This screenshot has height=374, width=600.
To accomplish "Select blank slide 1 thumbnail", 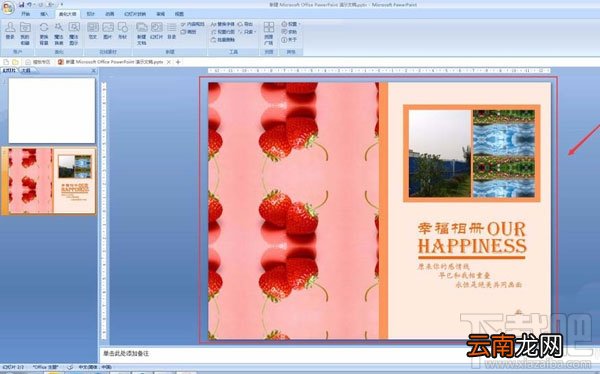I will pos(52,111).
